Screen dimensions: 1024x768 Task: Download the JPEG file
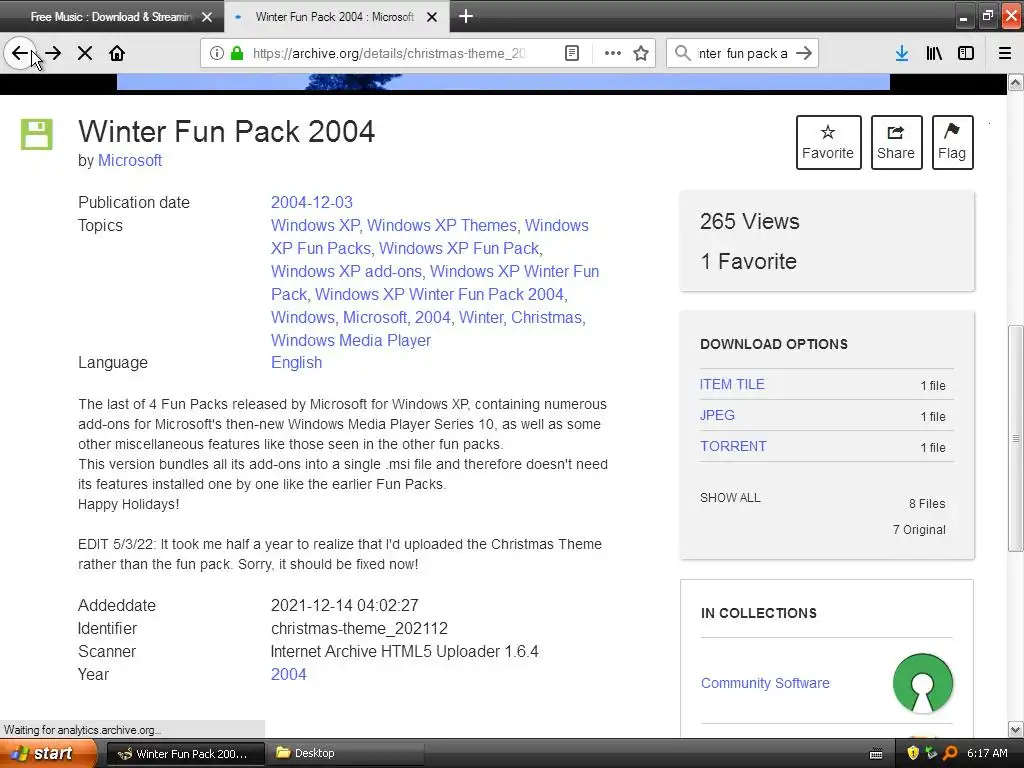tap(717, 415)
